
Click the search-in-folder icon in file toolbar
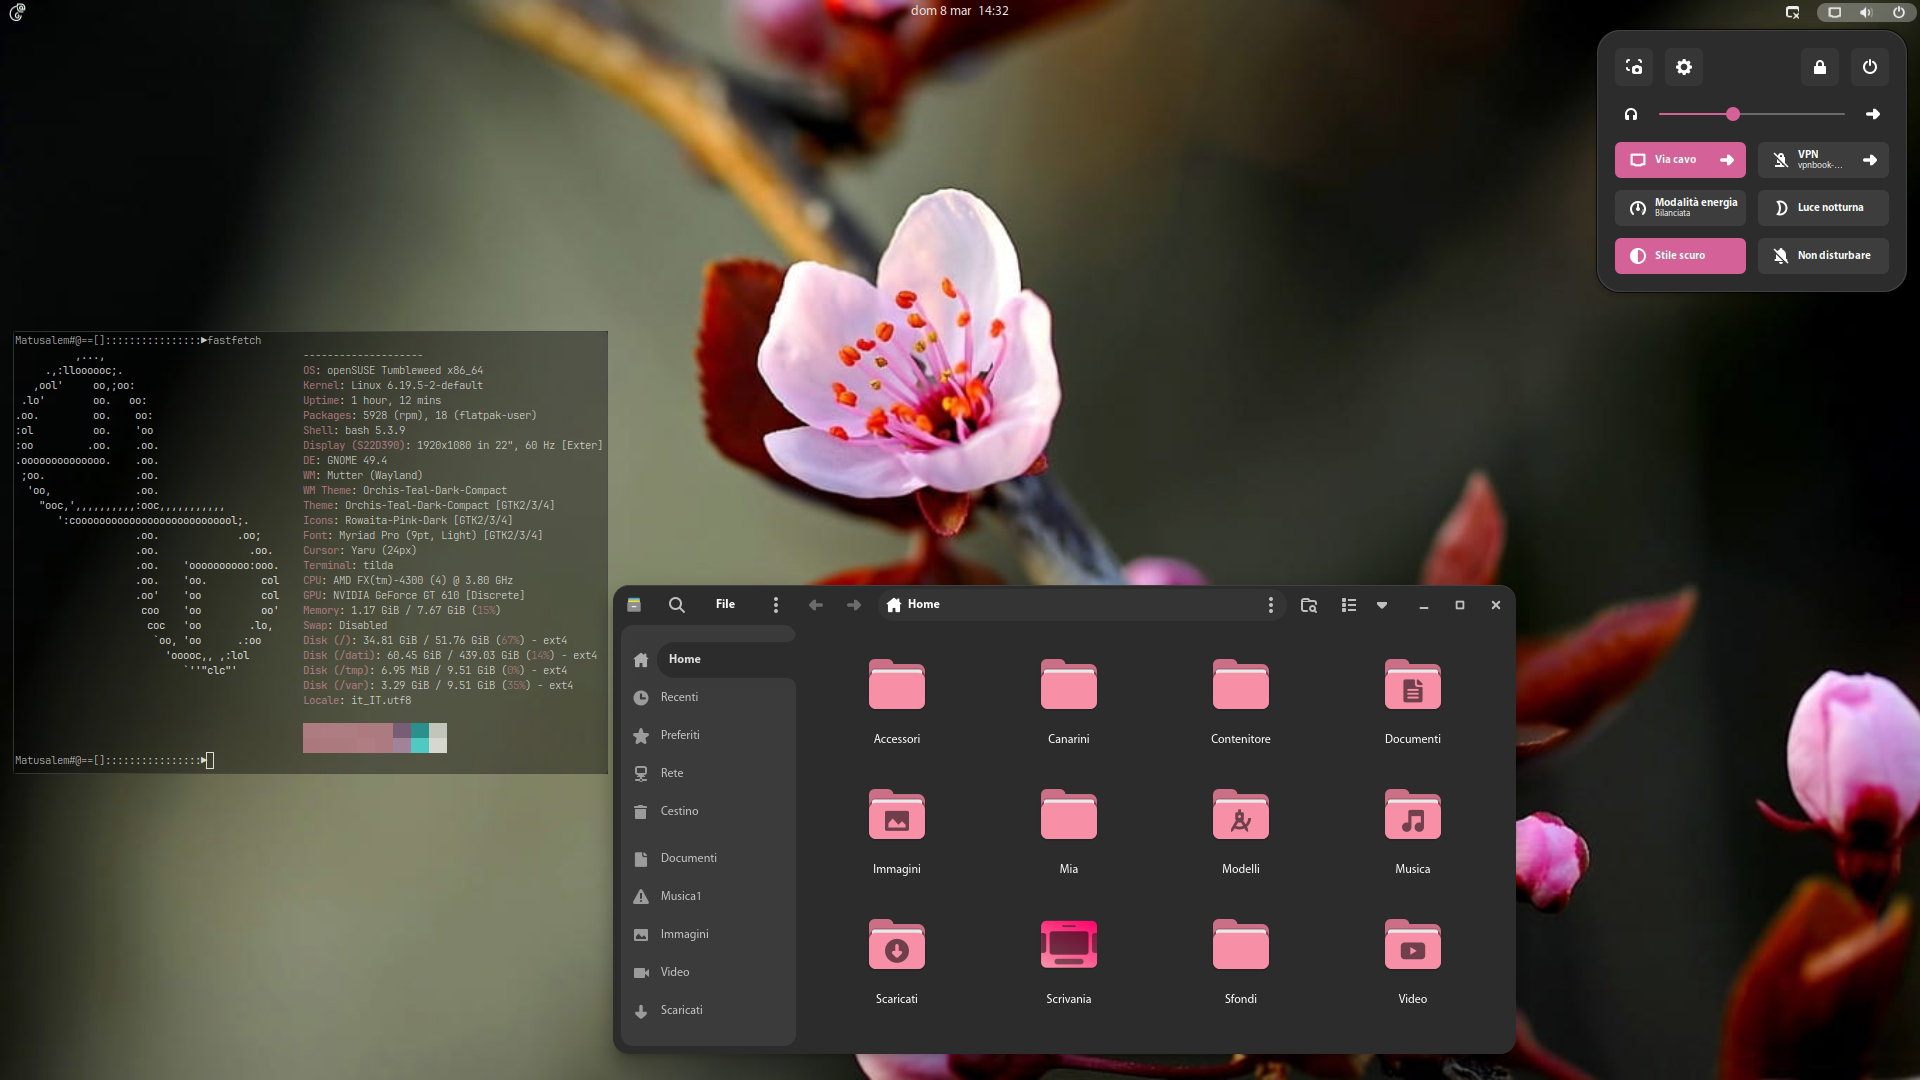click(1308, 605)
